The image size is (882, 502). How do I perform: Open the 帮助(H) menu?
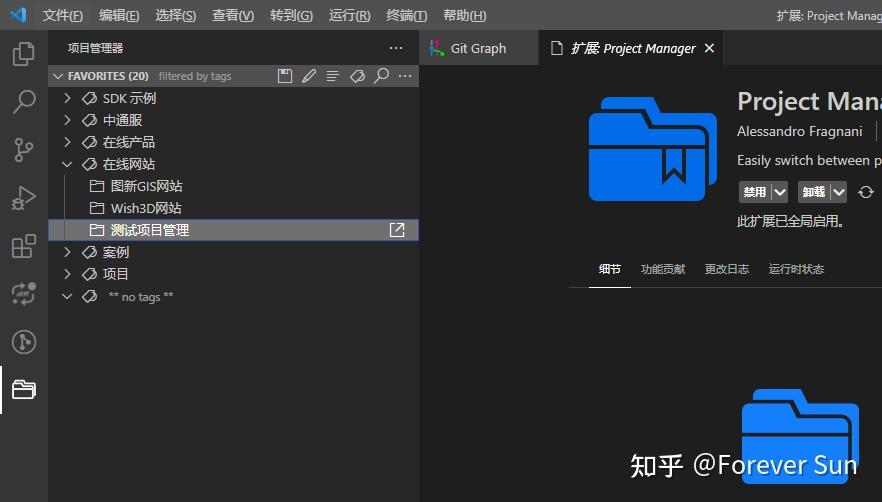[x=465, y=15]
